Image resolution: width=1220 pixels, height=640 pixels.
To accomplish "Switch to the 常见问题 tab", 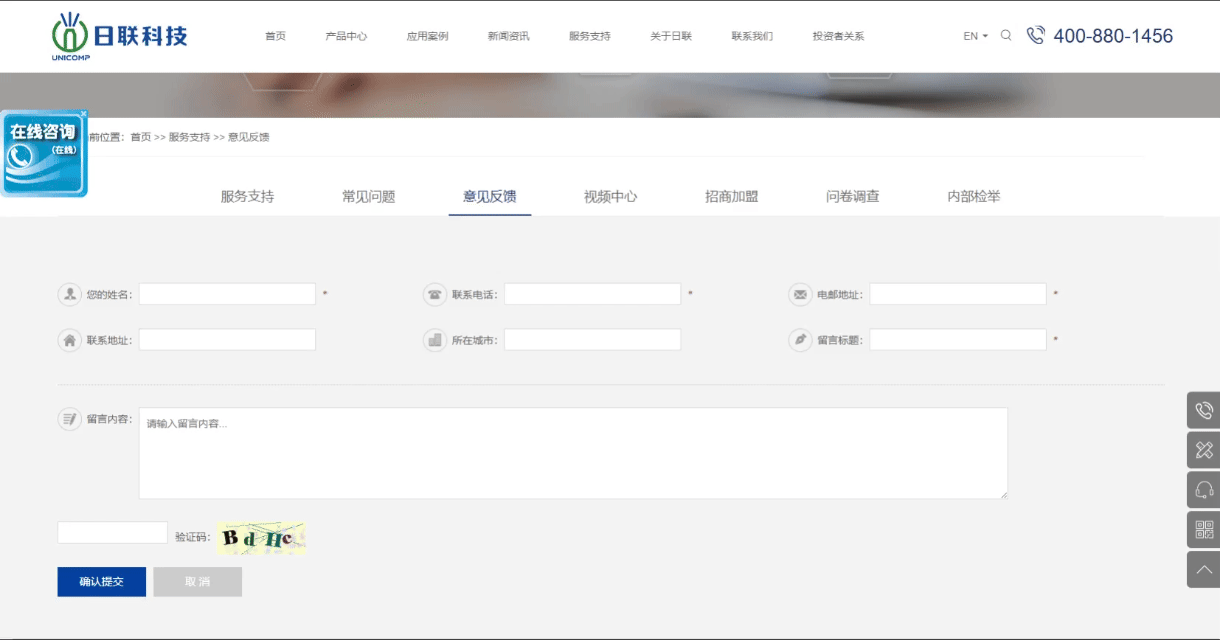I will (368, 197).
